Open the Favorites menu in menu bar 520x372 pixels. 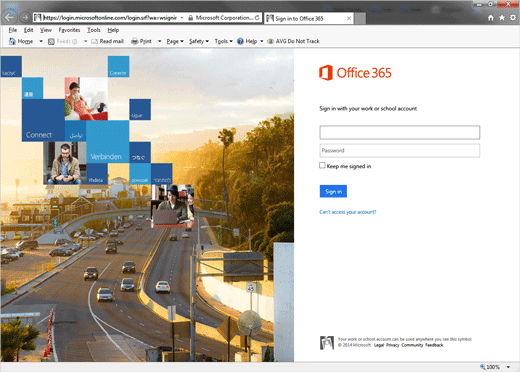coord(69,30)
